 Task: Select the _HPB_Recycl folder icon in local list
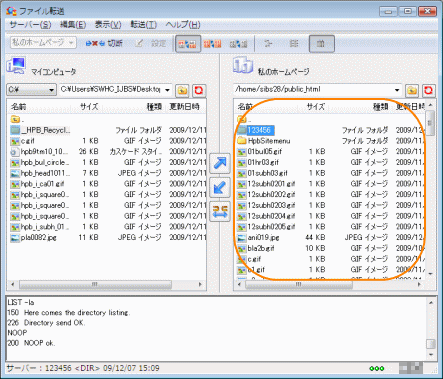[x=15, y=130]
